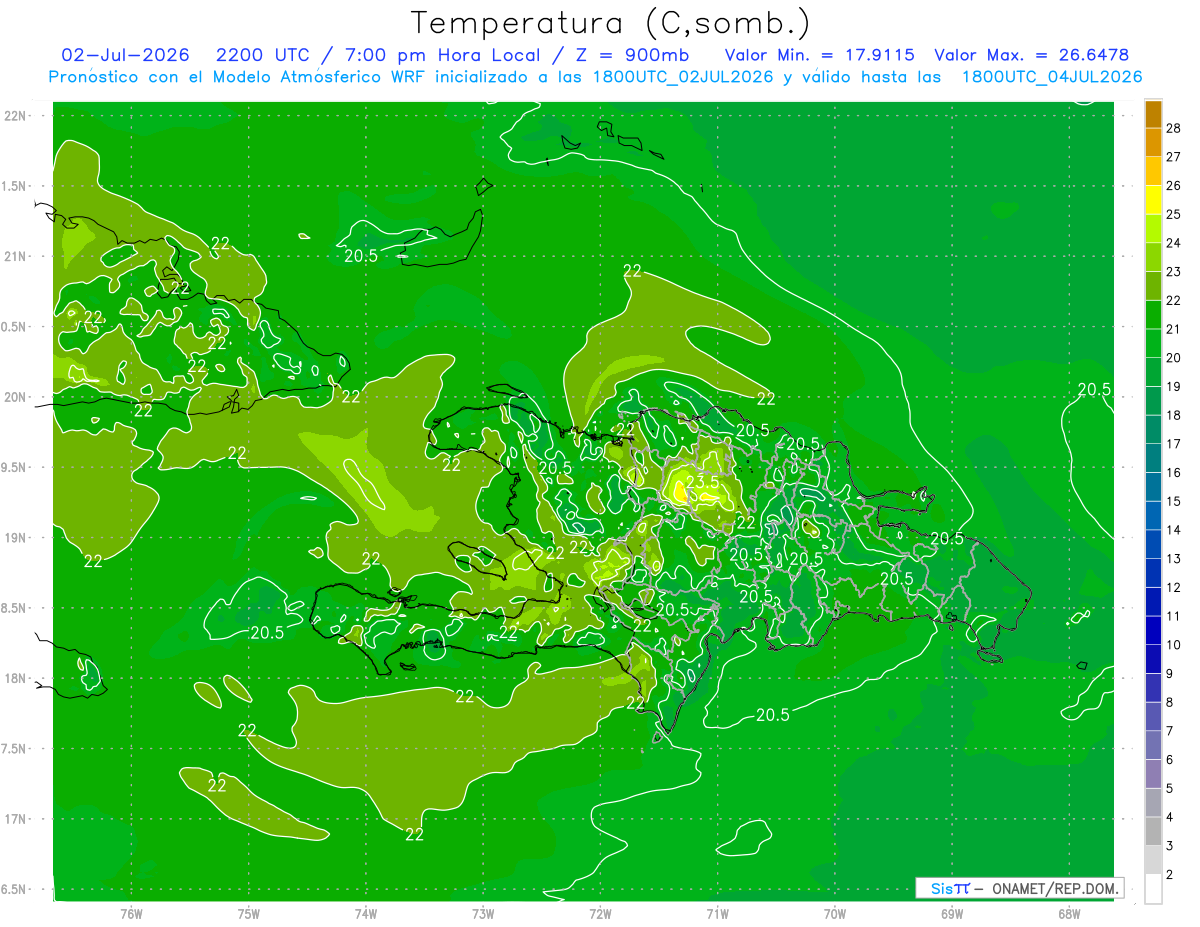
Task: Click color scale label '7'
Action: tap(1170, 731)
